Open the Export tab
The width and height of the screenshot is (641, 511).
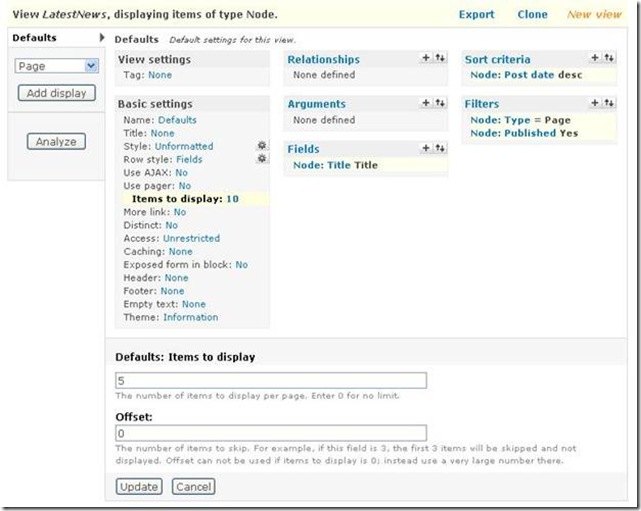tap(477, 15)
